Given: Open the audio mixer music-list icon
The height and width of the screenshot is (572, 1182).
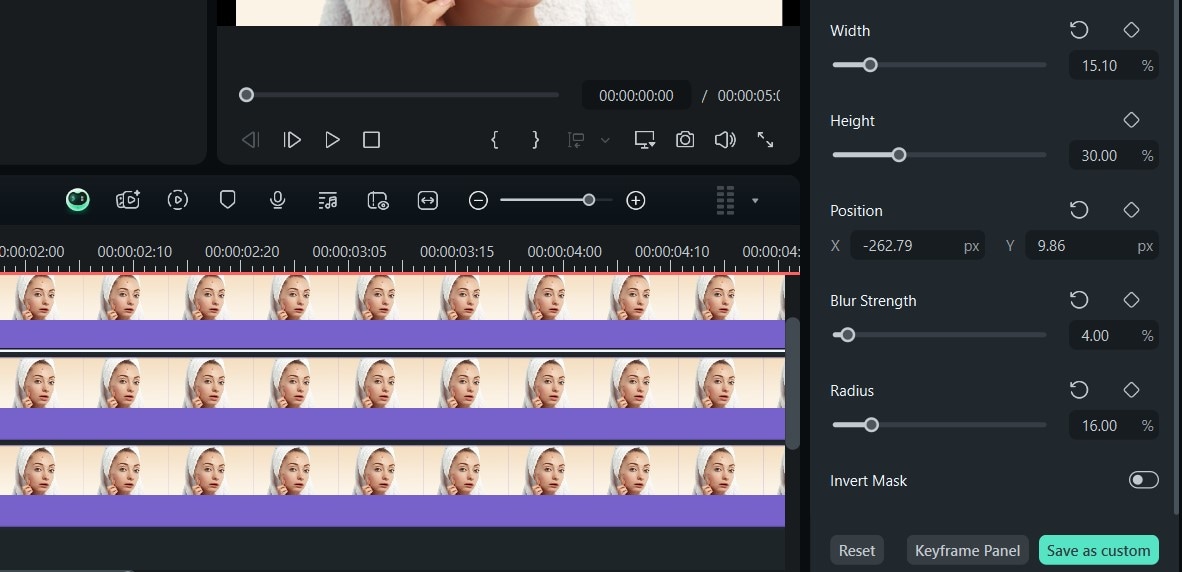Looking at the screenshot, I should [x=327, y=200].
